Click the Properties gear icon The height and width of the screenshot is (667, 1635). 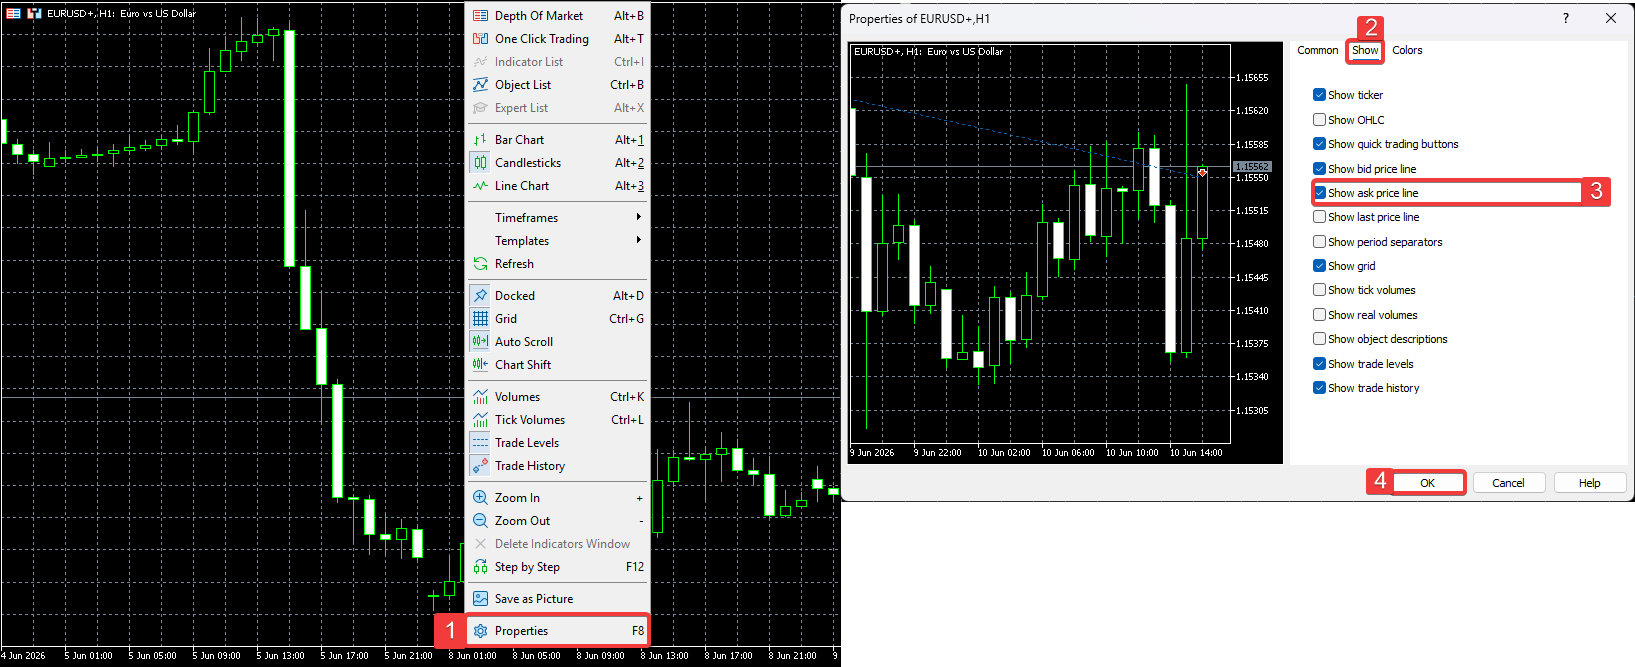pos(480,631)
